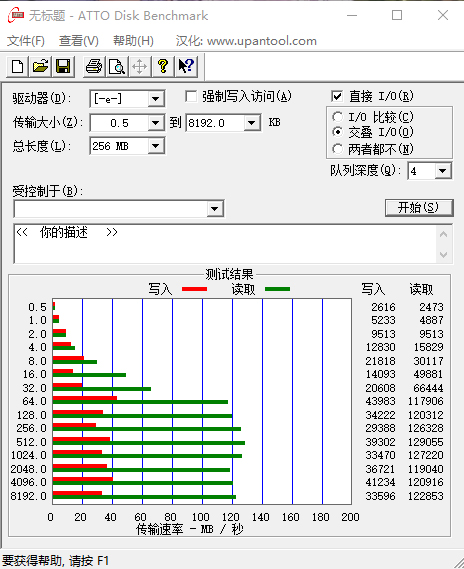
Task: Enable the 强制写入访问(A) checkbox
Action: pyautogui.click(x=191, y=97)
